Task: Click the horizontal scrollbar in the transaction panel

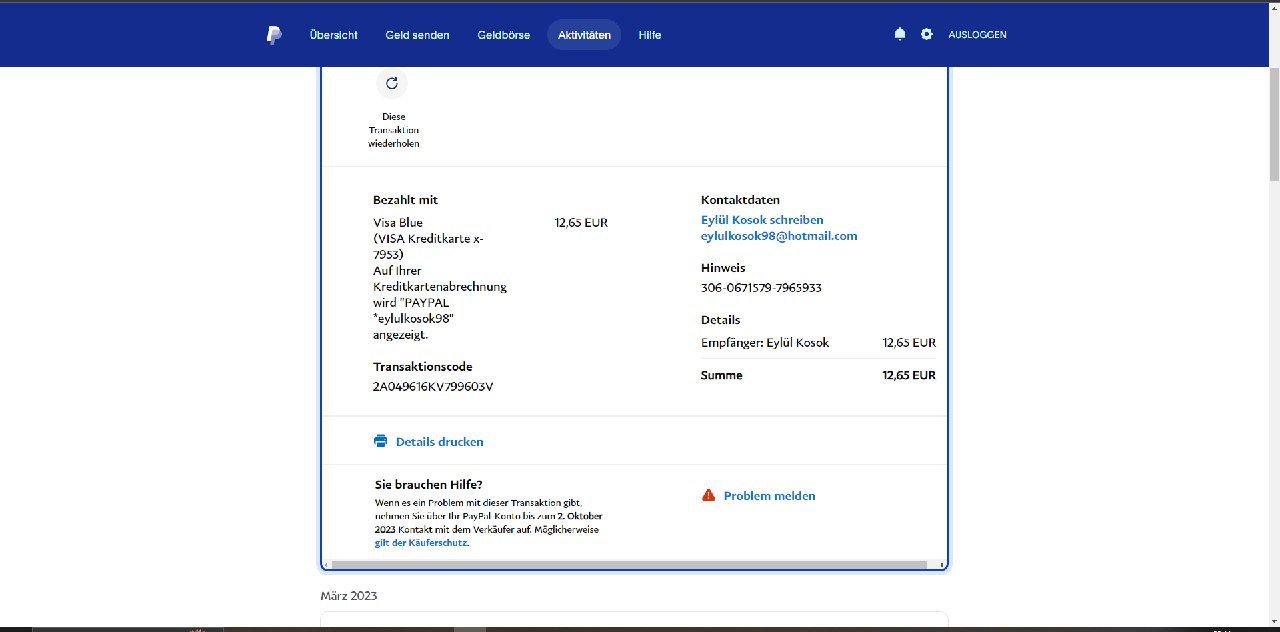Action: (629, 565)
